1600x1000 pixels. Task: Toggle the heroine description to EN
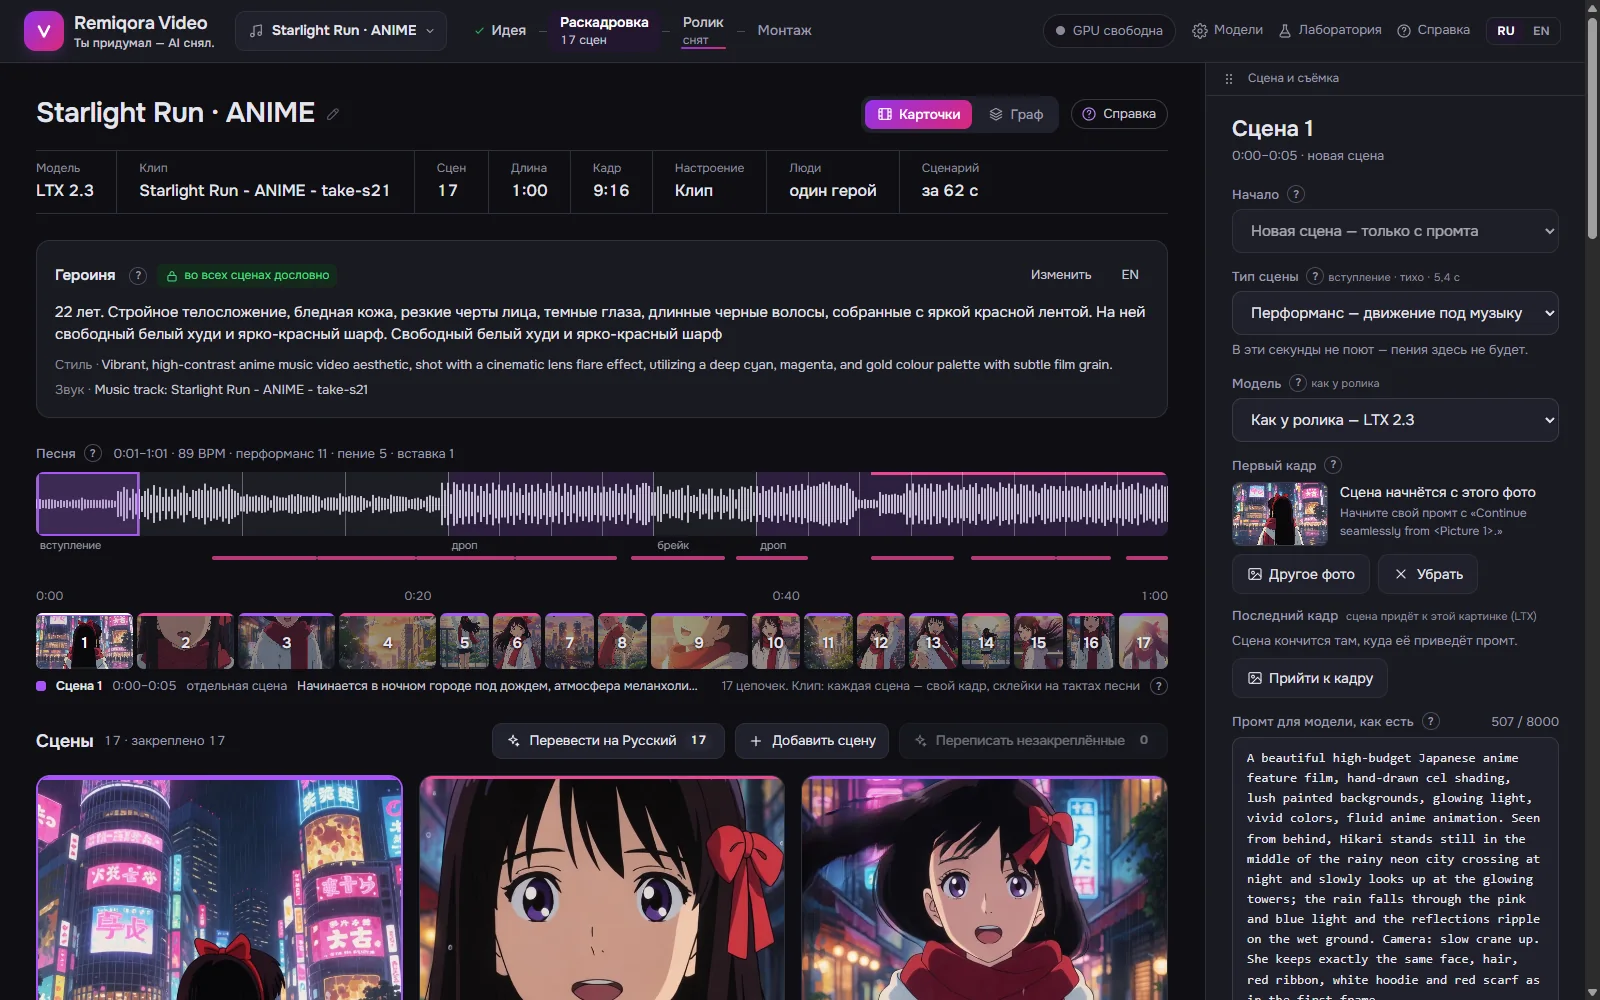[1130, 275]
